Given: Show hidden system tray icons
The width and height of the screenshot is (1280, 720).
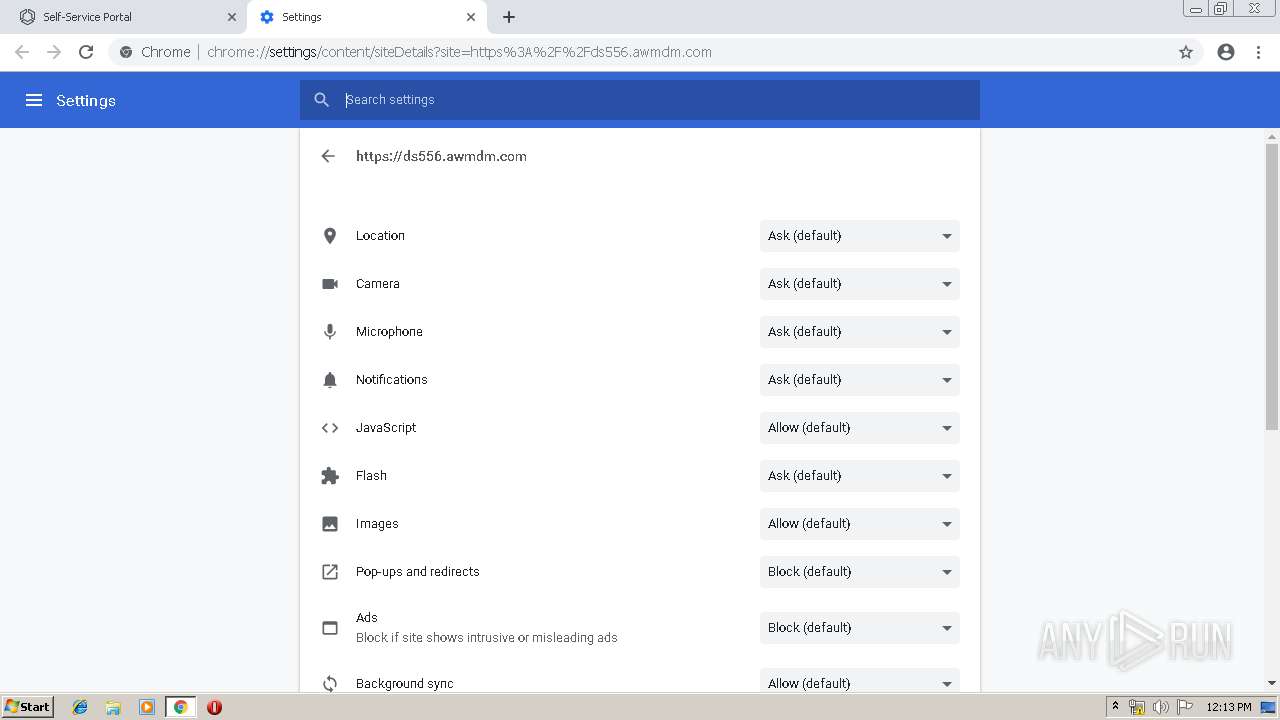Looking at the screenshot, I should pyautogui.click(x=1115, y=707).
